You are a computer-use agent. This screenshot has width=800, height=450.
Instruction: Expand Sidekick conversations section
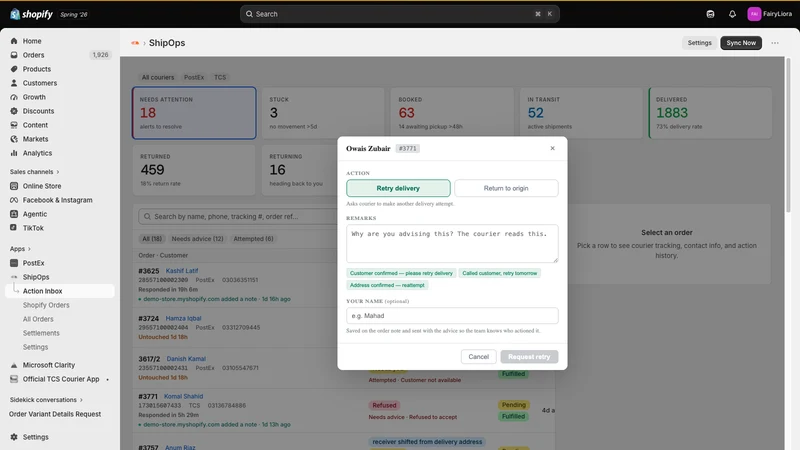point(46,400)
